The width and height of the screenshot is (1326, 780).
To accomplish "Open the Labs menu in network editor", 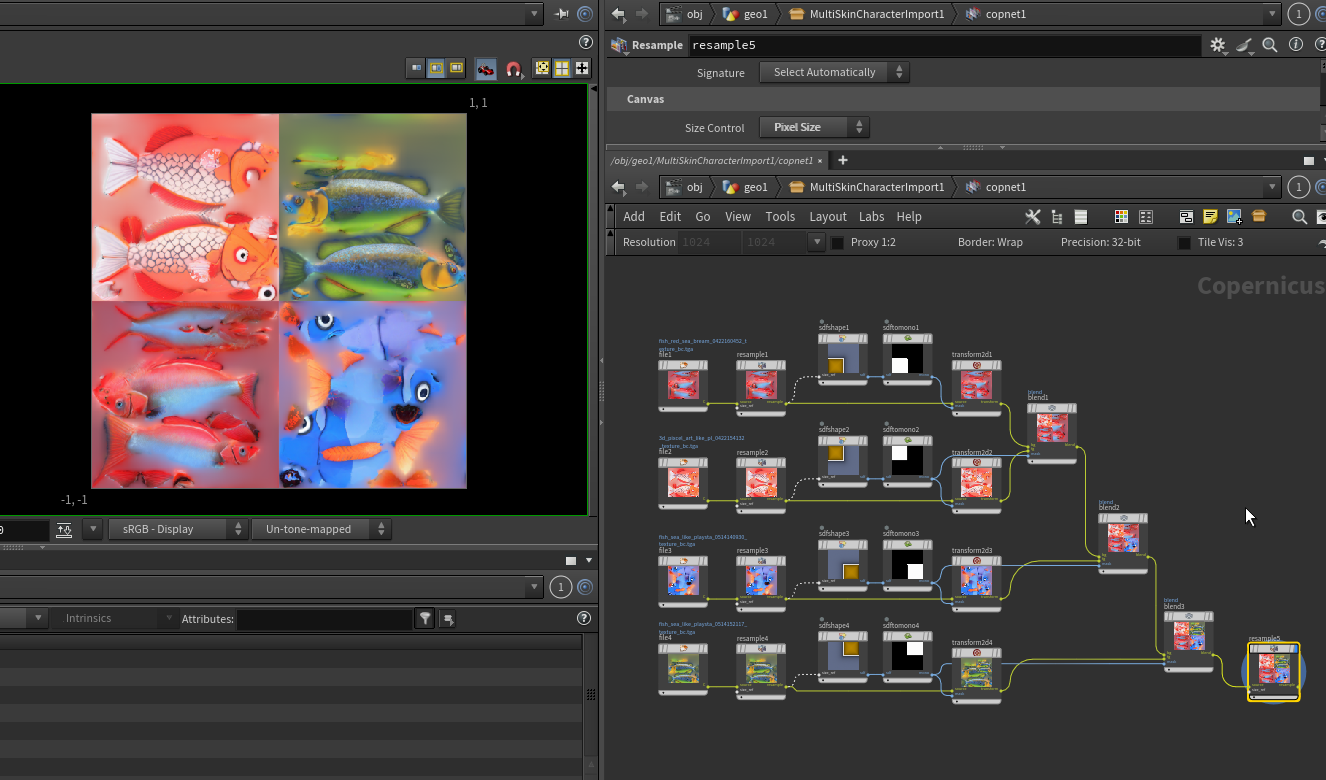I will pyautogui.click(x=872, y=217).
